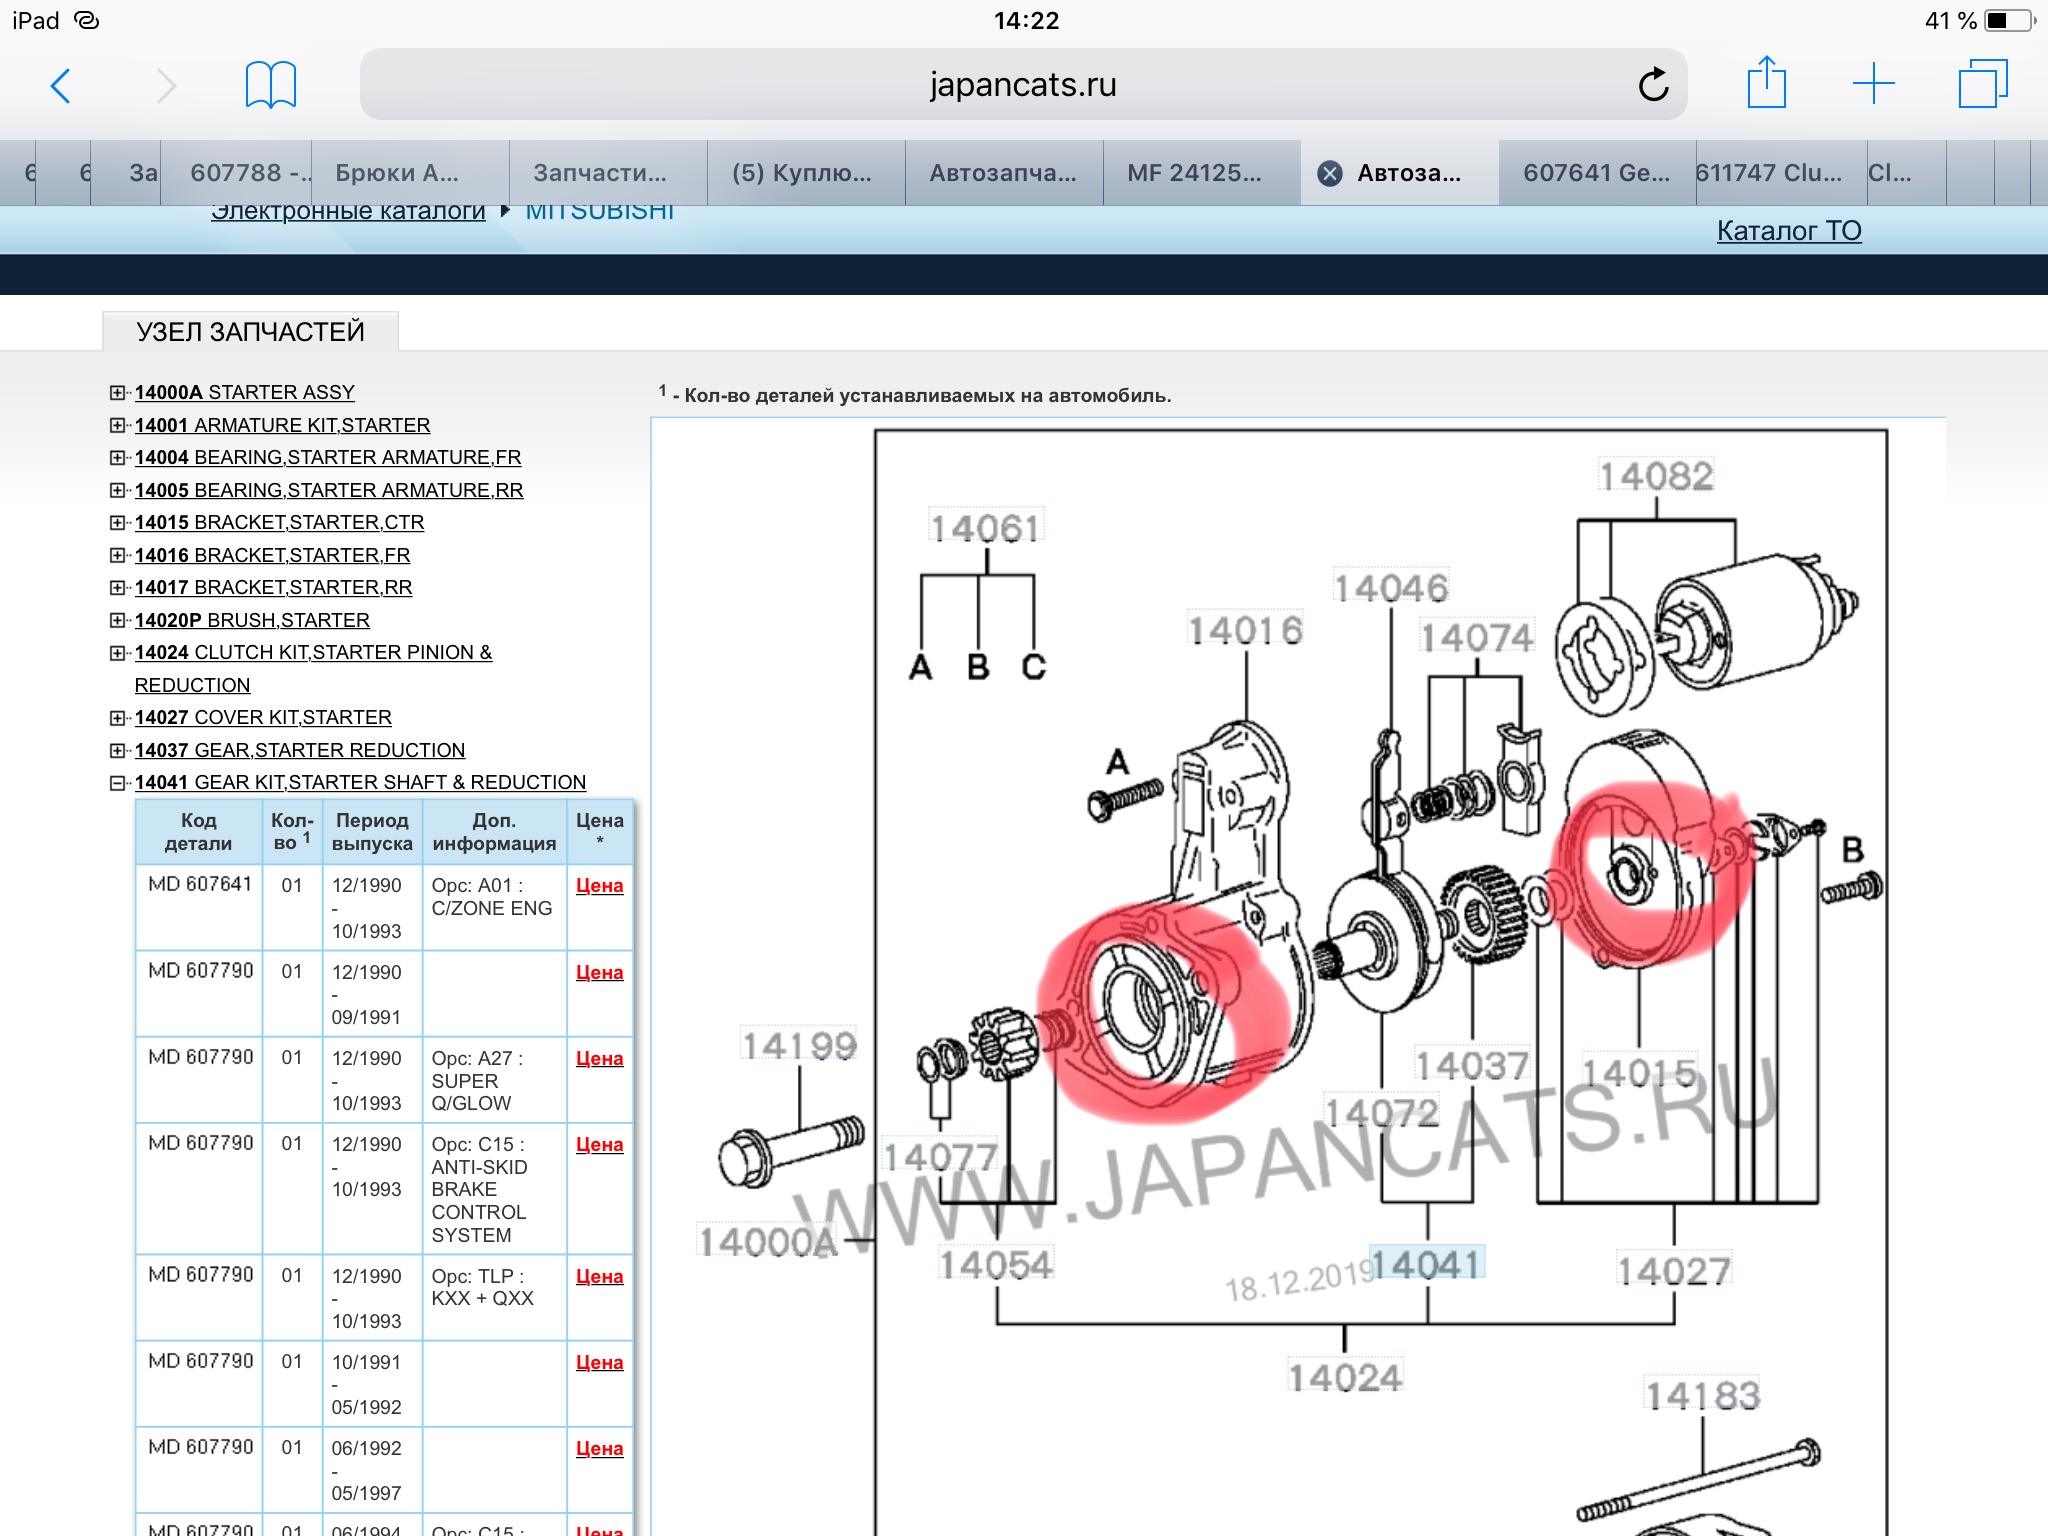This screenshot has width=2048, height=1536.
Task: Tap the Safari forward arrow
Action: pos(166,86)
